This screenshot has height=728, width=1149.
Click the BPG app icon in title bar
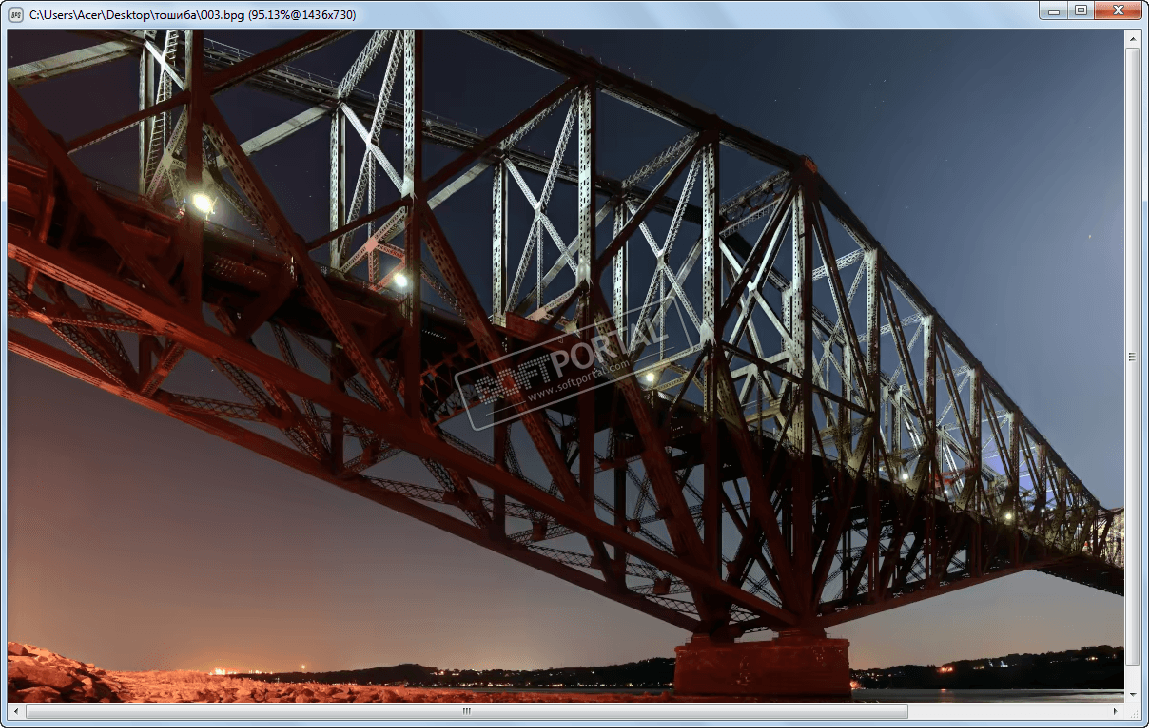[15, 15]
